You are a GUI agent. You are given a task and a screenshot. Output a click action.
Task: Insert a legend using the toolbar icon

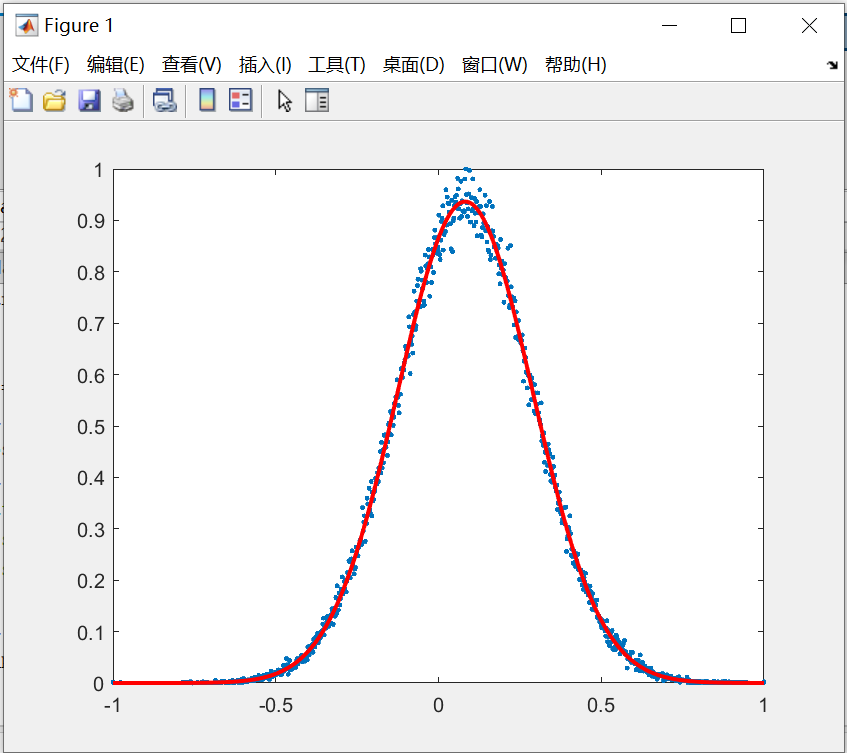pyautogui.click(x=240, y=100)
